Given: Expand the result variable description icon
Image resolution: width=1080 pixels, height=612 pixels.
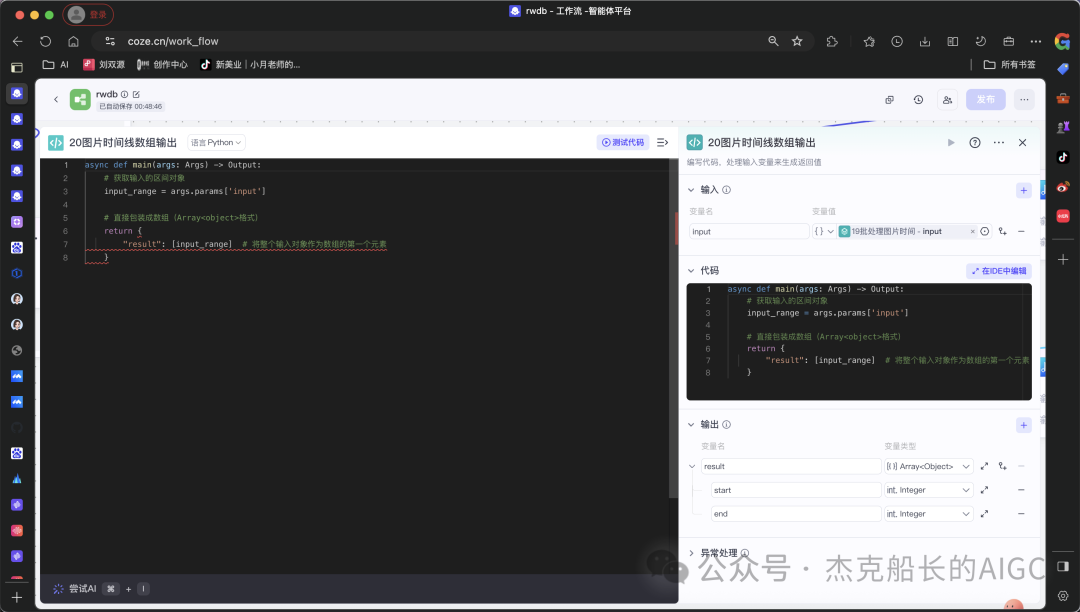Looking at the screenshot, I should pyautogui.click(x=984, y=466).
